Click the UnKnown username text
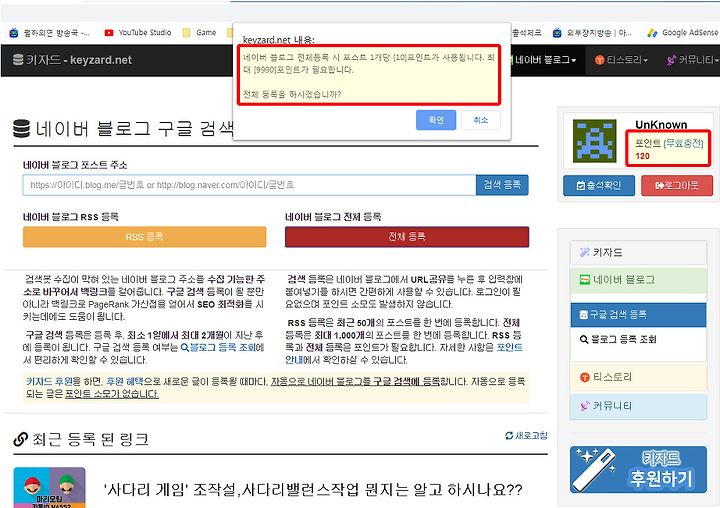This screenshot has height=508, width=720. [x=661, y=125]
